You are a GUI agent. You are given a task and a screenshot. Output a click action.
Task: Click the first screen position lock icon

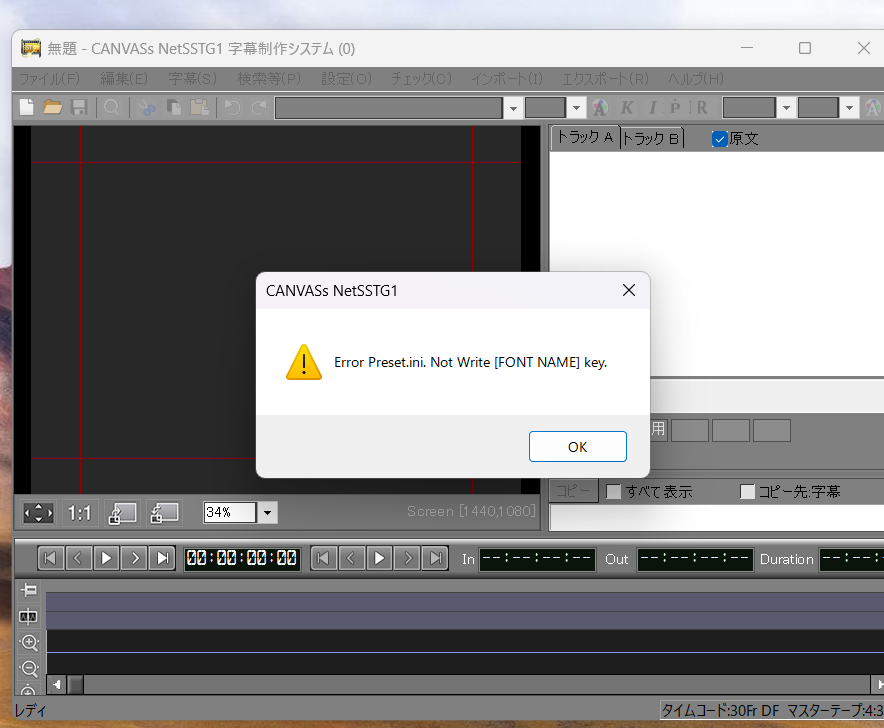[122, 513]
